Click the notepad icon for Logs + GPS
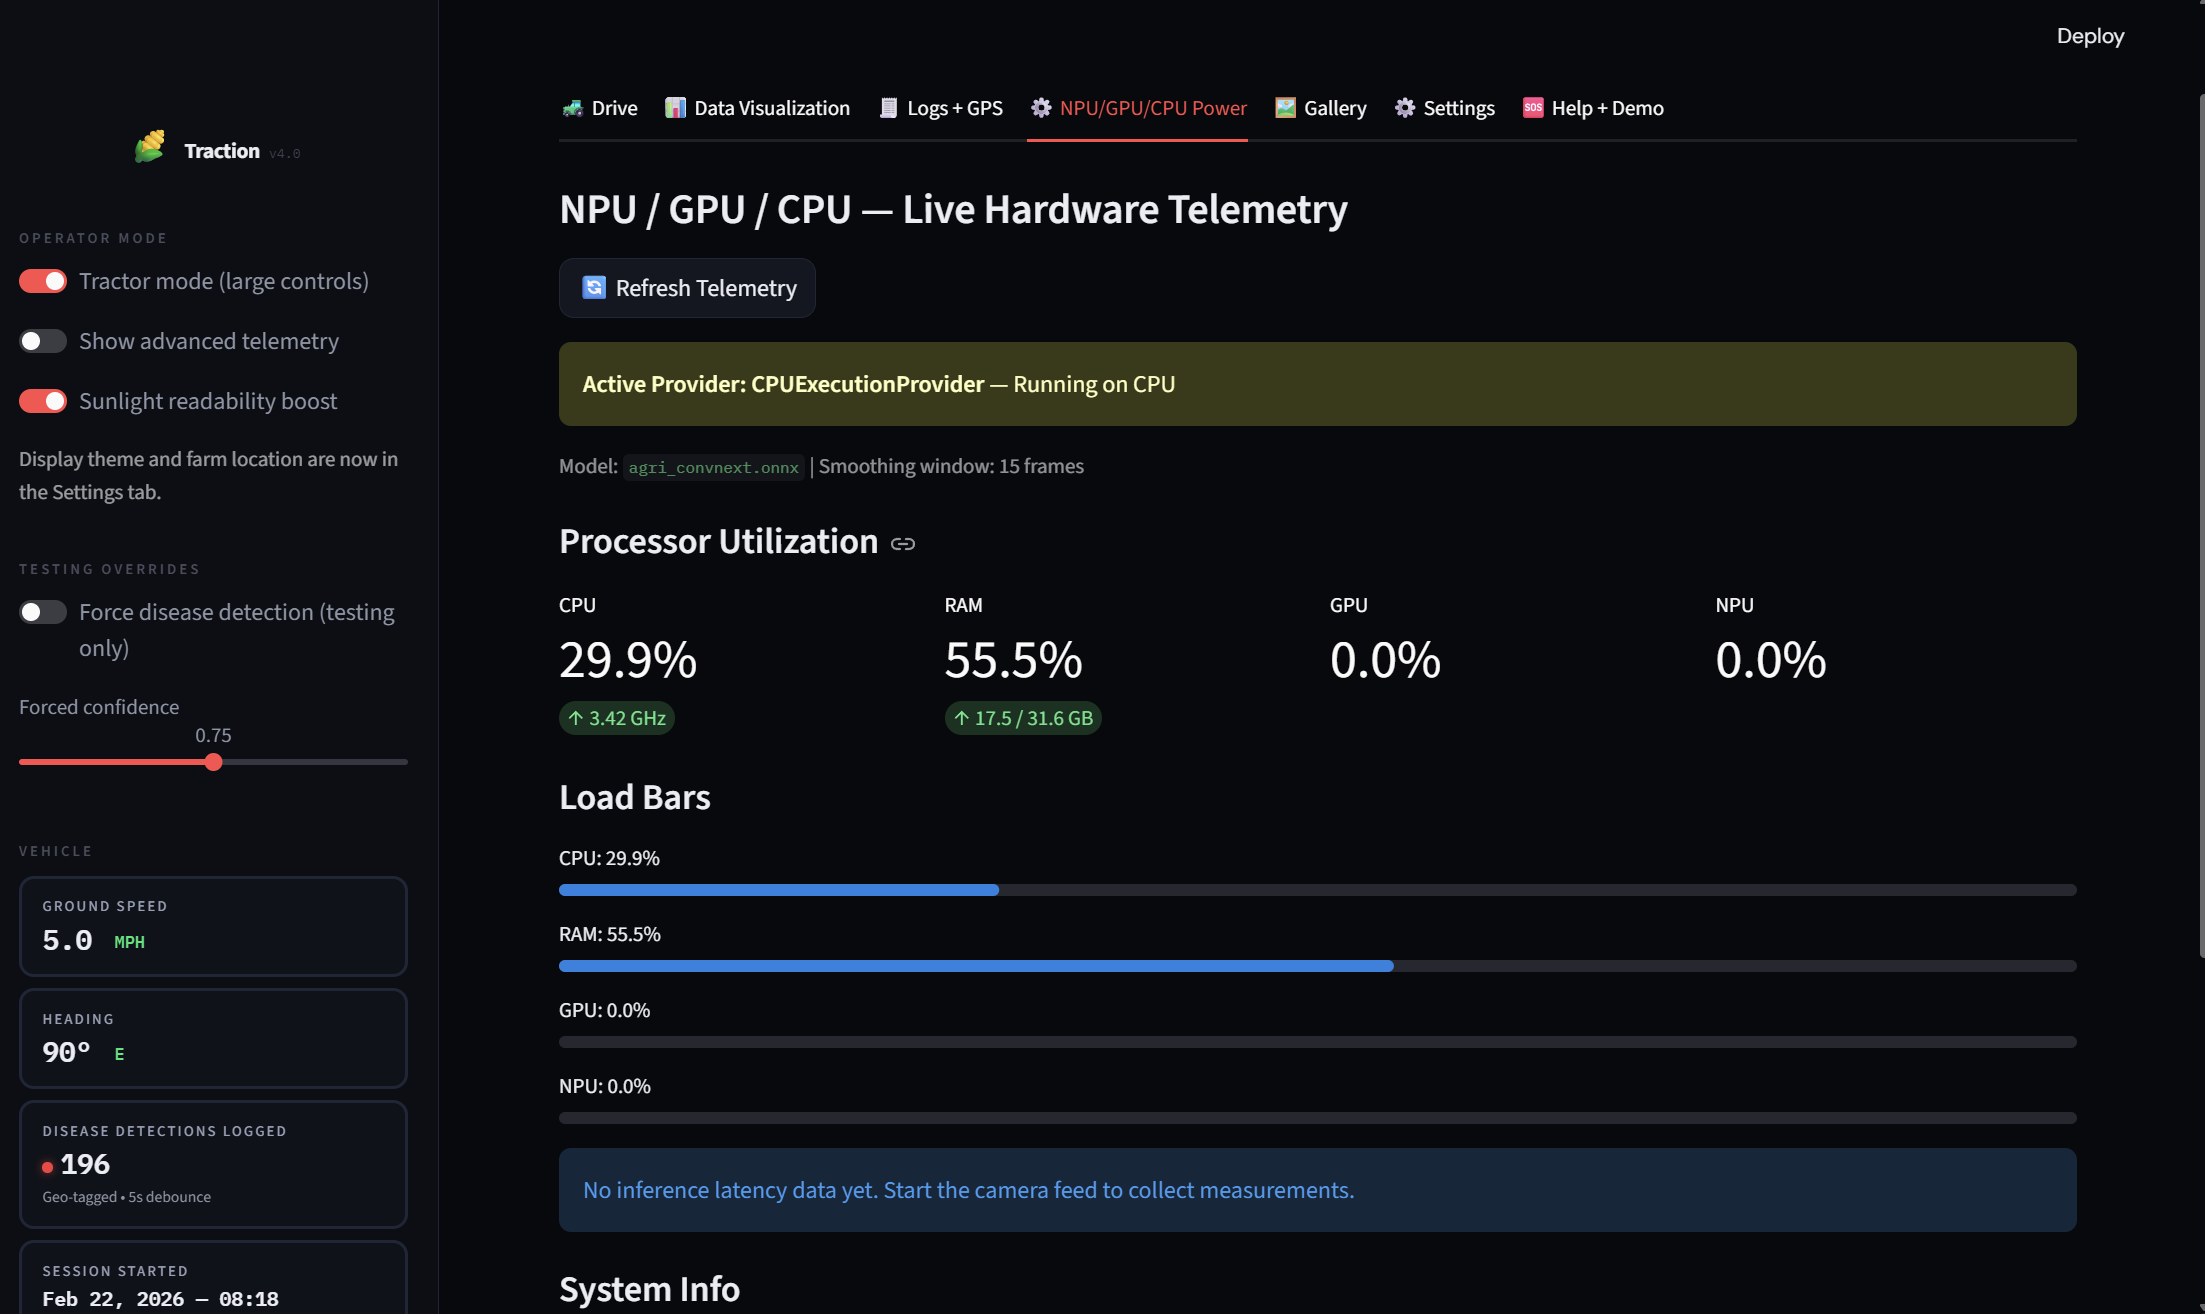The image size is (2205, 1314). coord(888,108)
